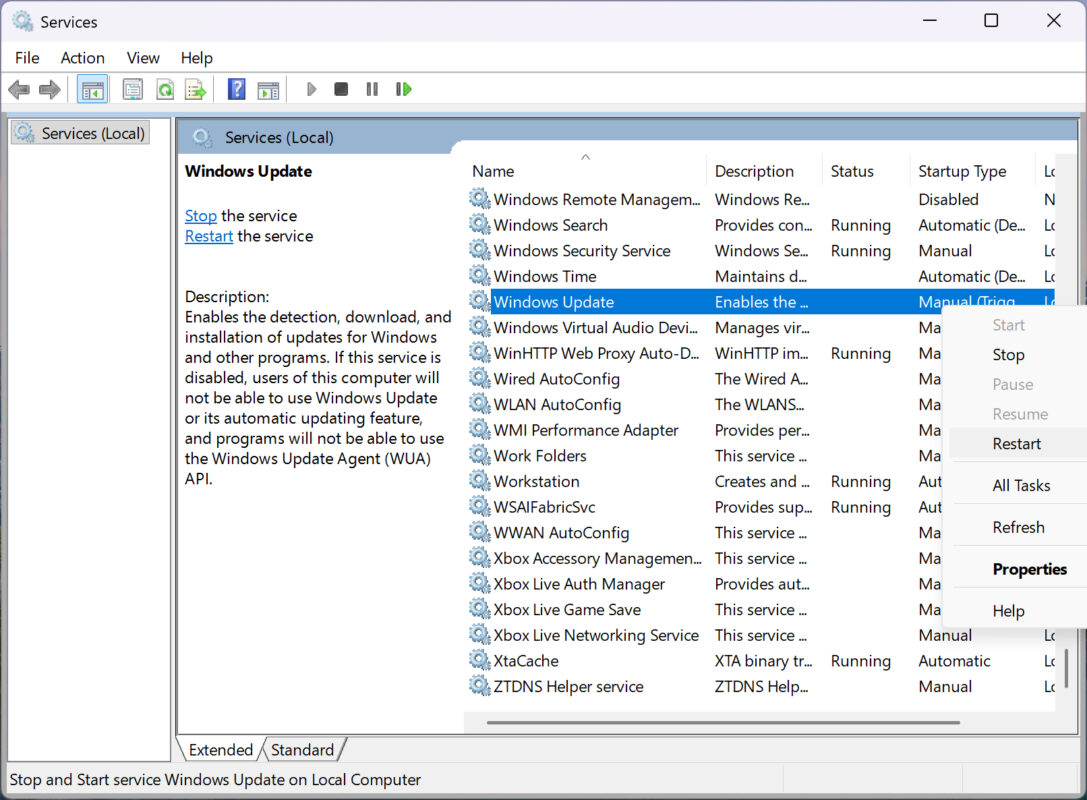
Task: Select the WSAIFabricSvc service
Action: tap(704, 507)
